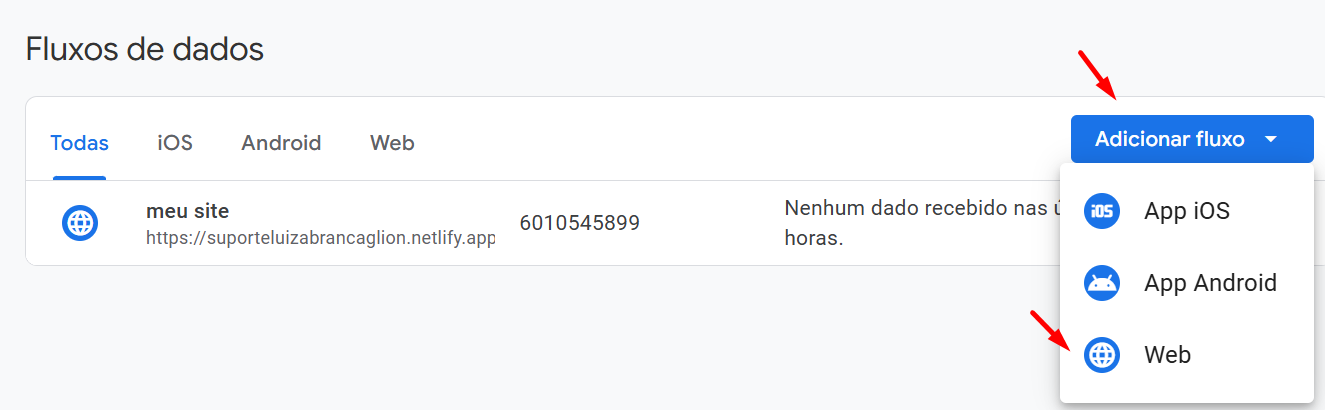Choose App Android from the add stream menu
Viewport: 1325px width, 410px height.
(1187, 283)
